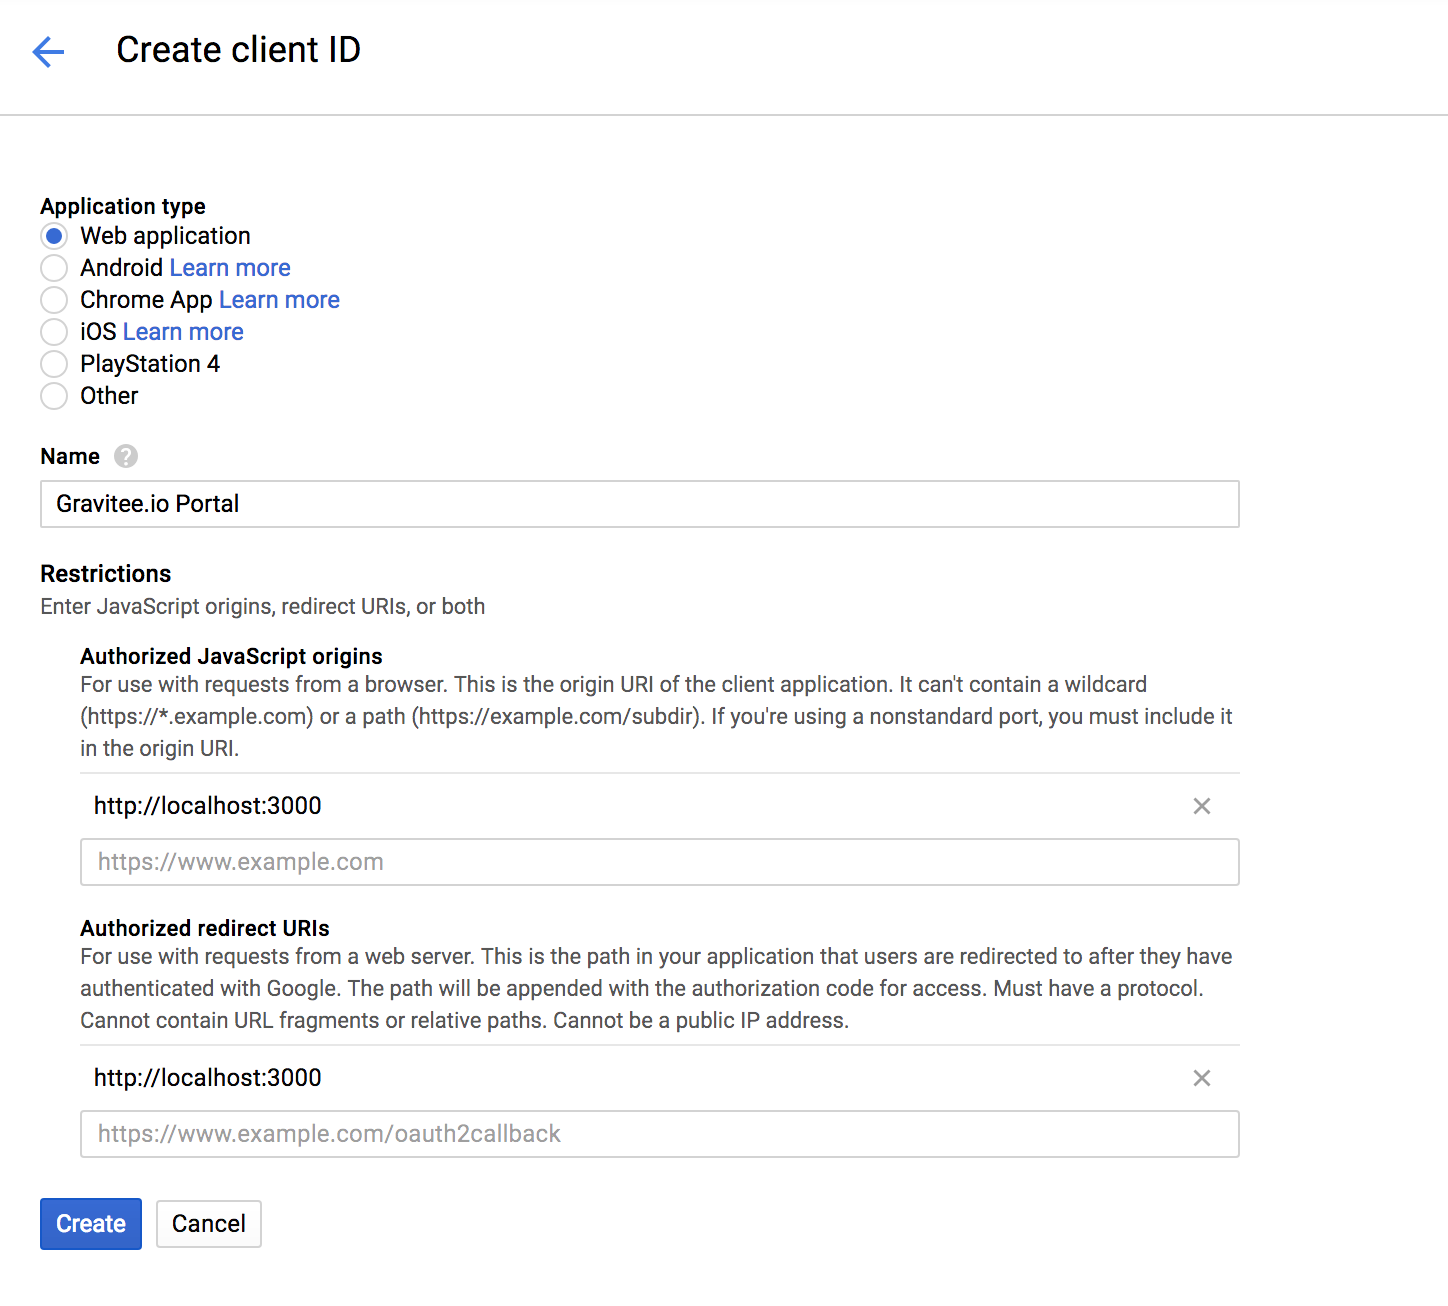Image resolution: width=1448 pixels, height=1306 pixels.
Task: Select the Web application radio button
Action: coord(54,236)
